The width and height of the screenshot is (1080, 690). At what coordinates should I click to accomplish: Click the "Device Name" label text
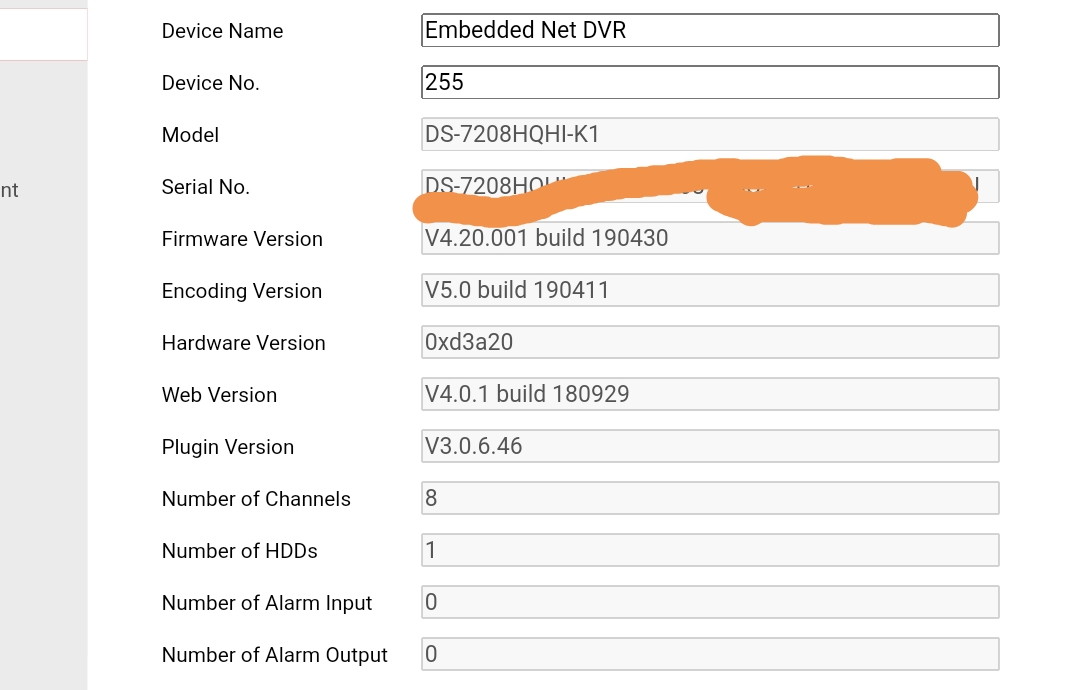pyautogui.click(x=222, y=31)
